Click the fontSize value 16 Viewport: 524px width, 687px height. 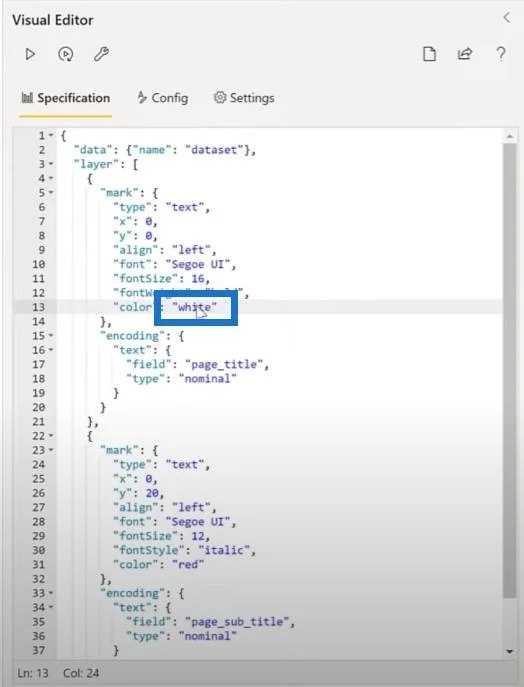pyautogui.click(x=198, y=279)
